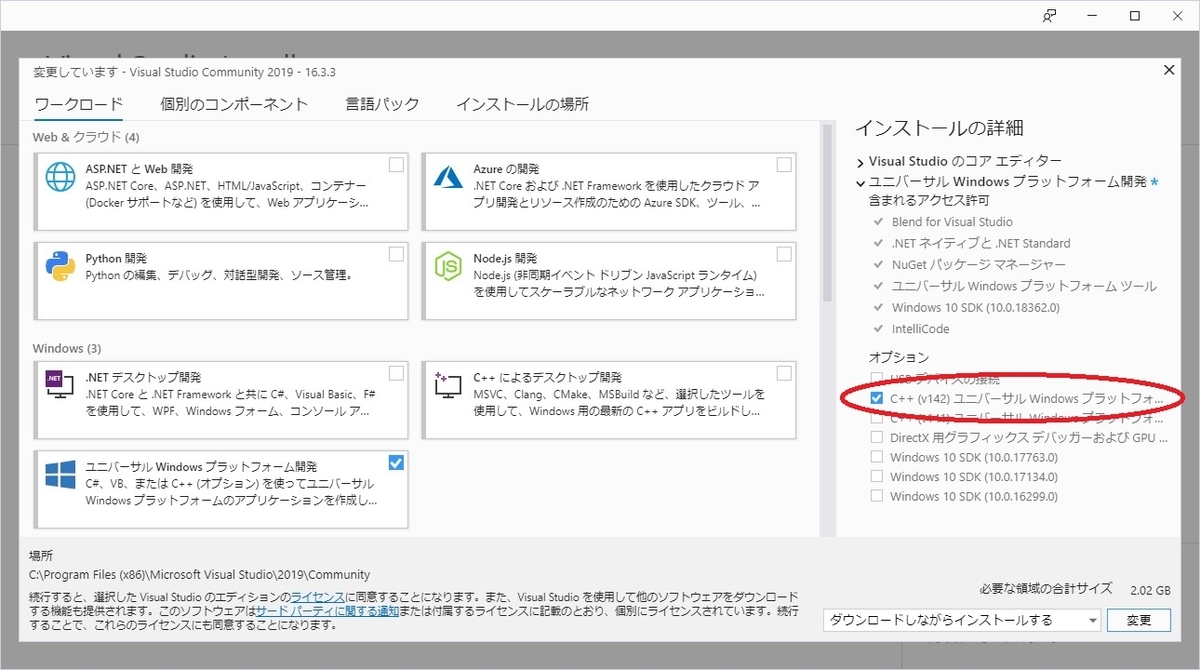
Task: Click the install path C:\Program Files (x86) text
Action: click(199, 575)
